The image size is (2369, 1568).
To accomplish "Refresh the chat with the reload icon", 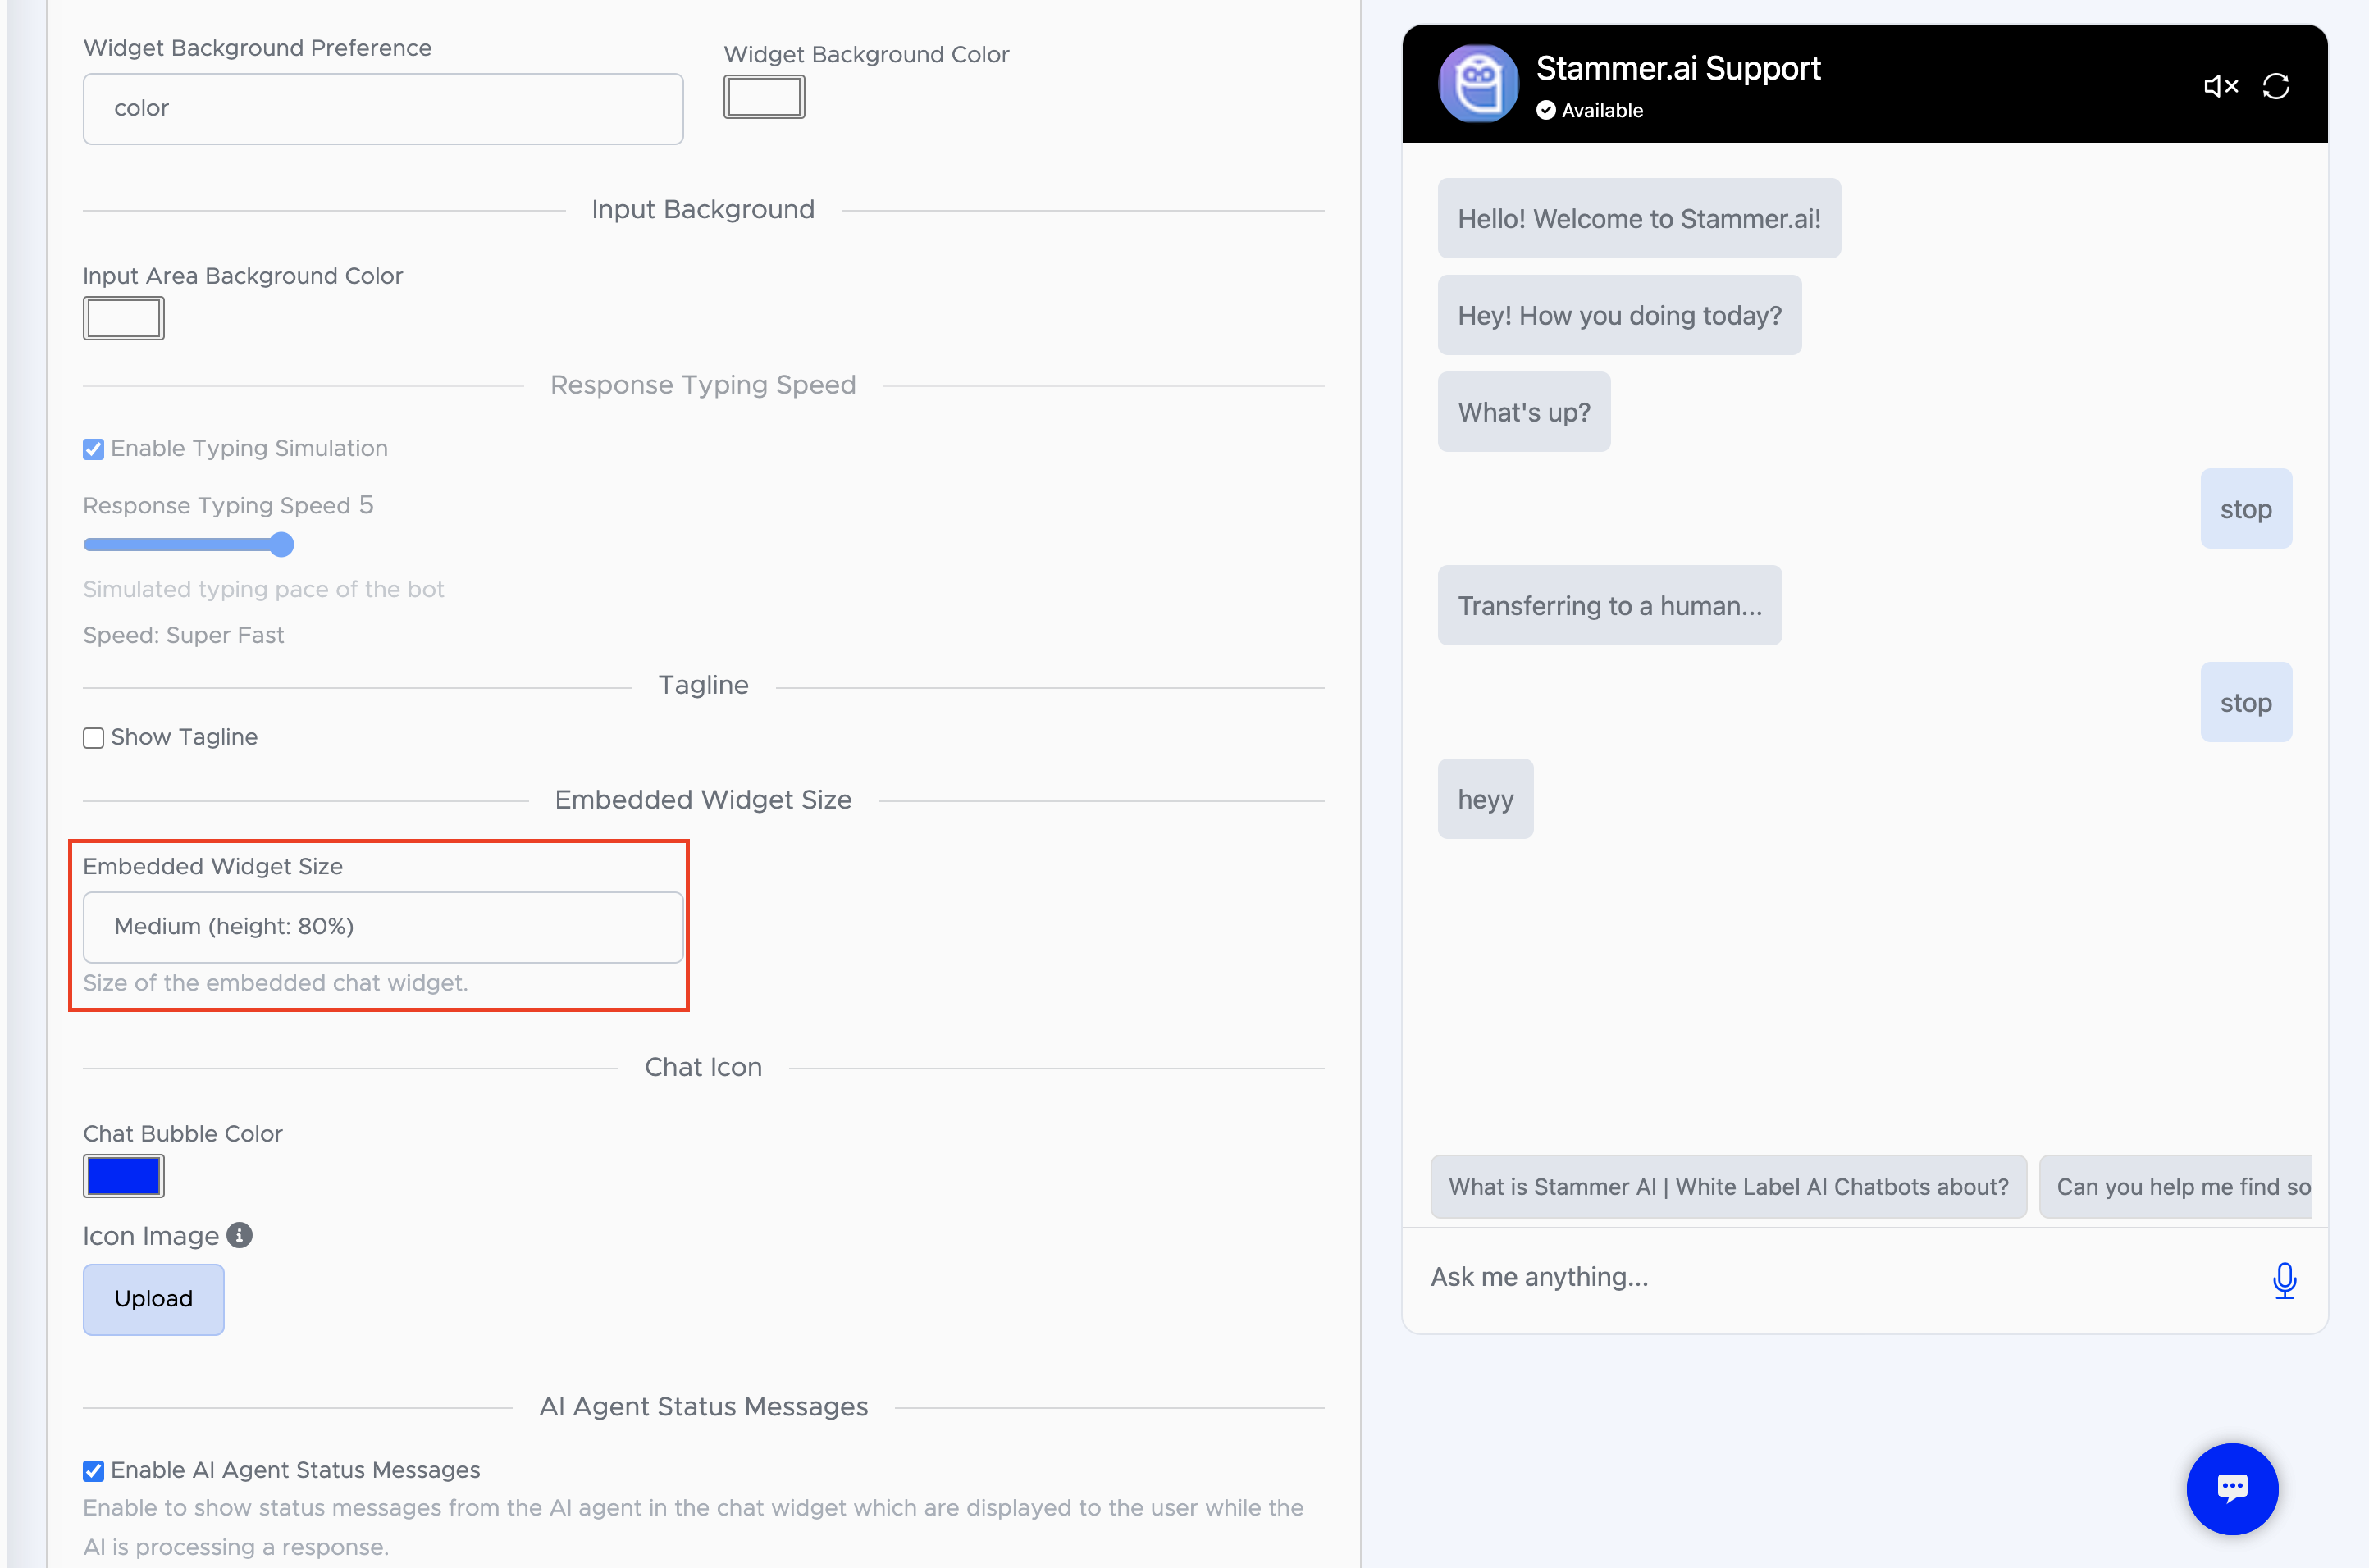I will tap(2276, 87).
